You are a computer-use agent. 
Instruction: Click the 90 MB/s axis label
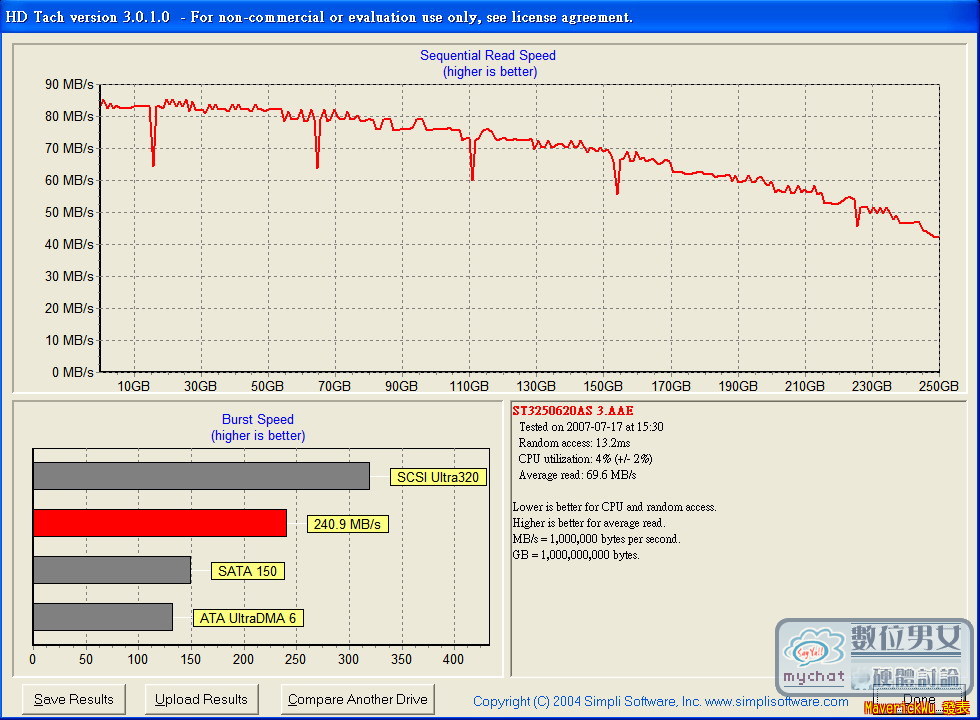(69, 84)
